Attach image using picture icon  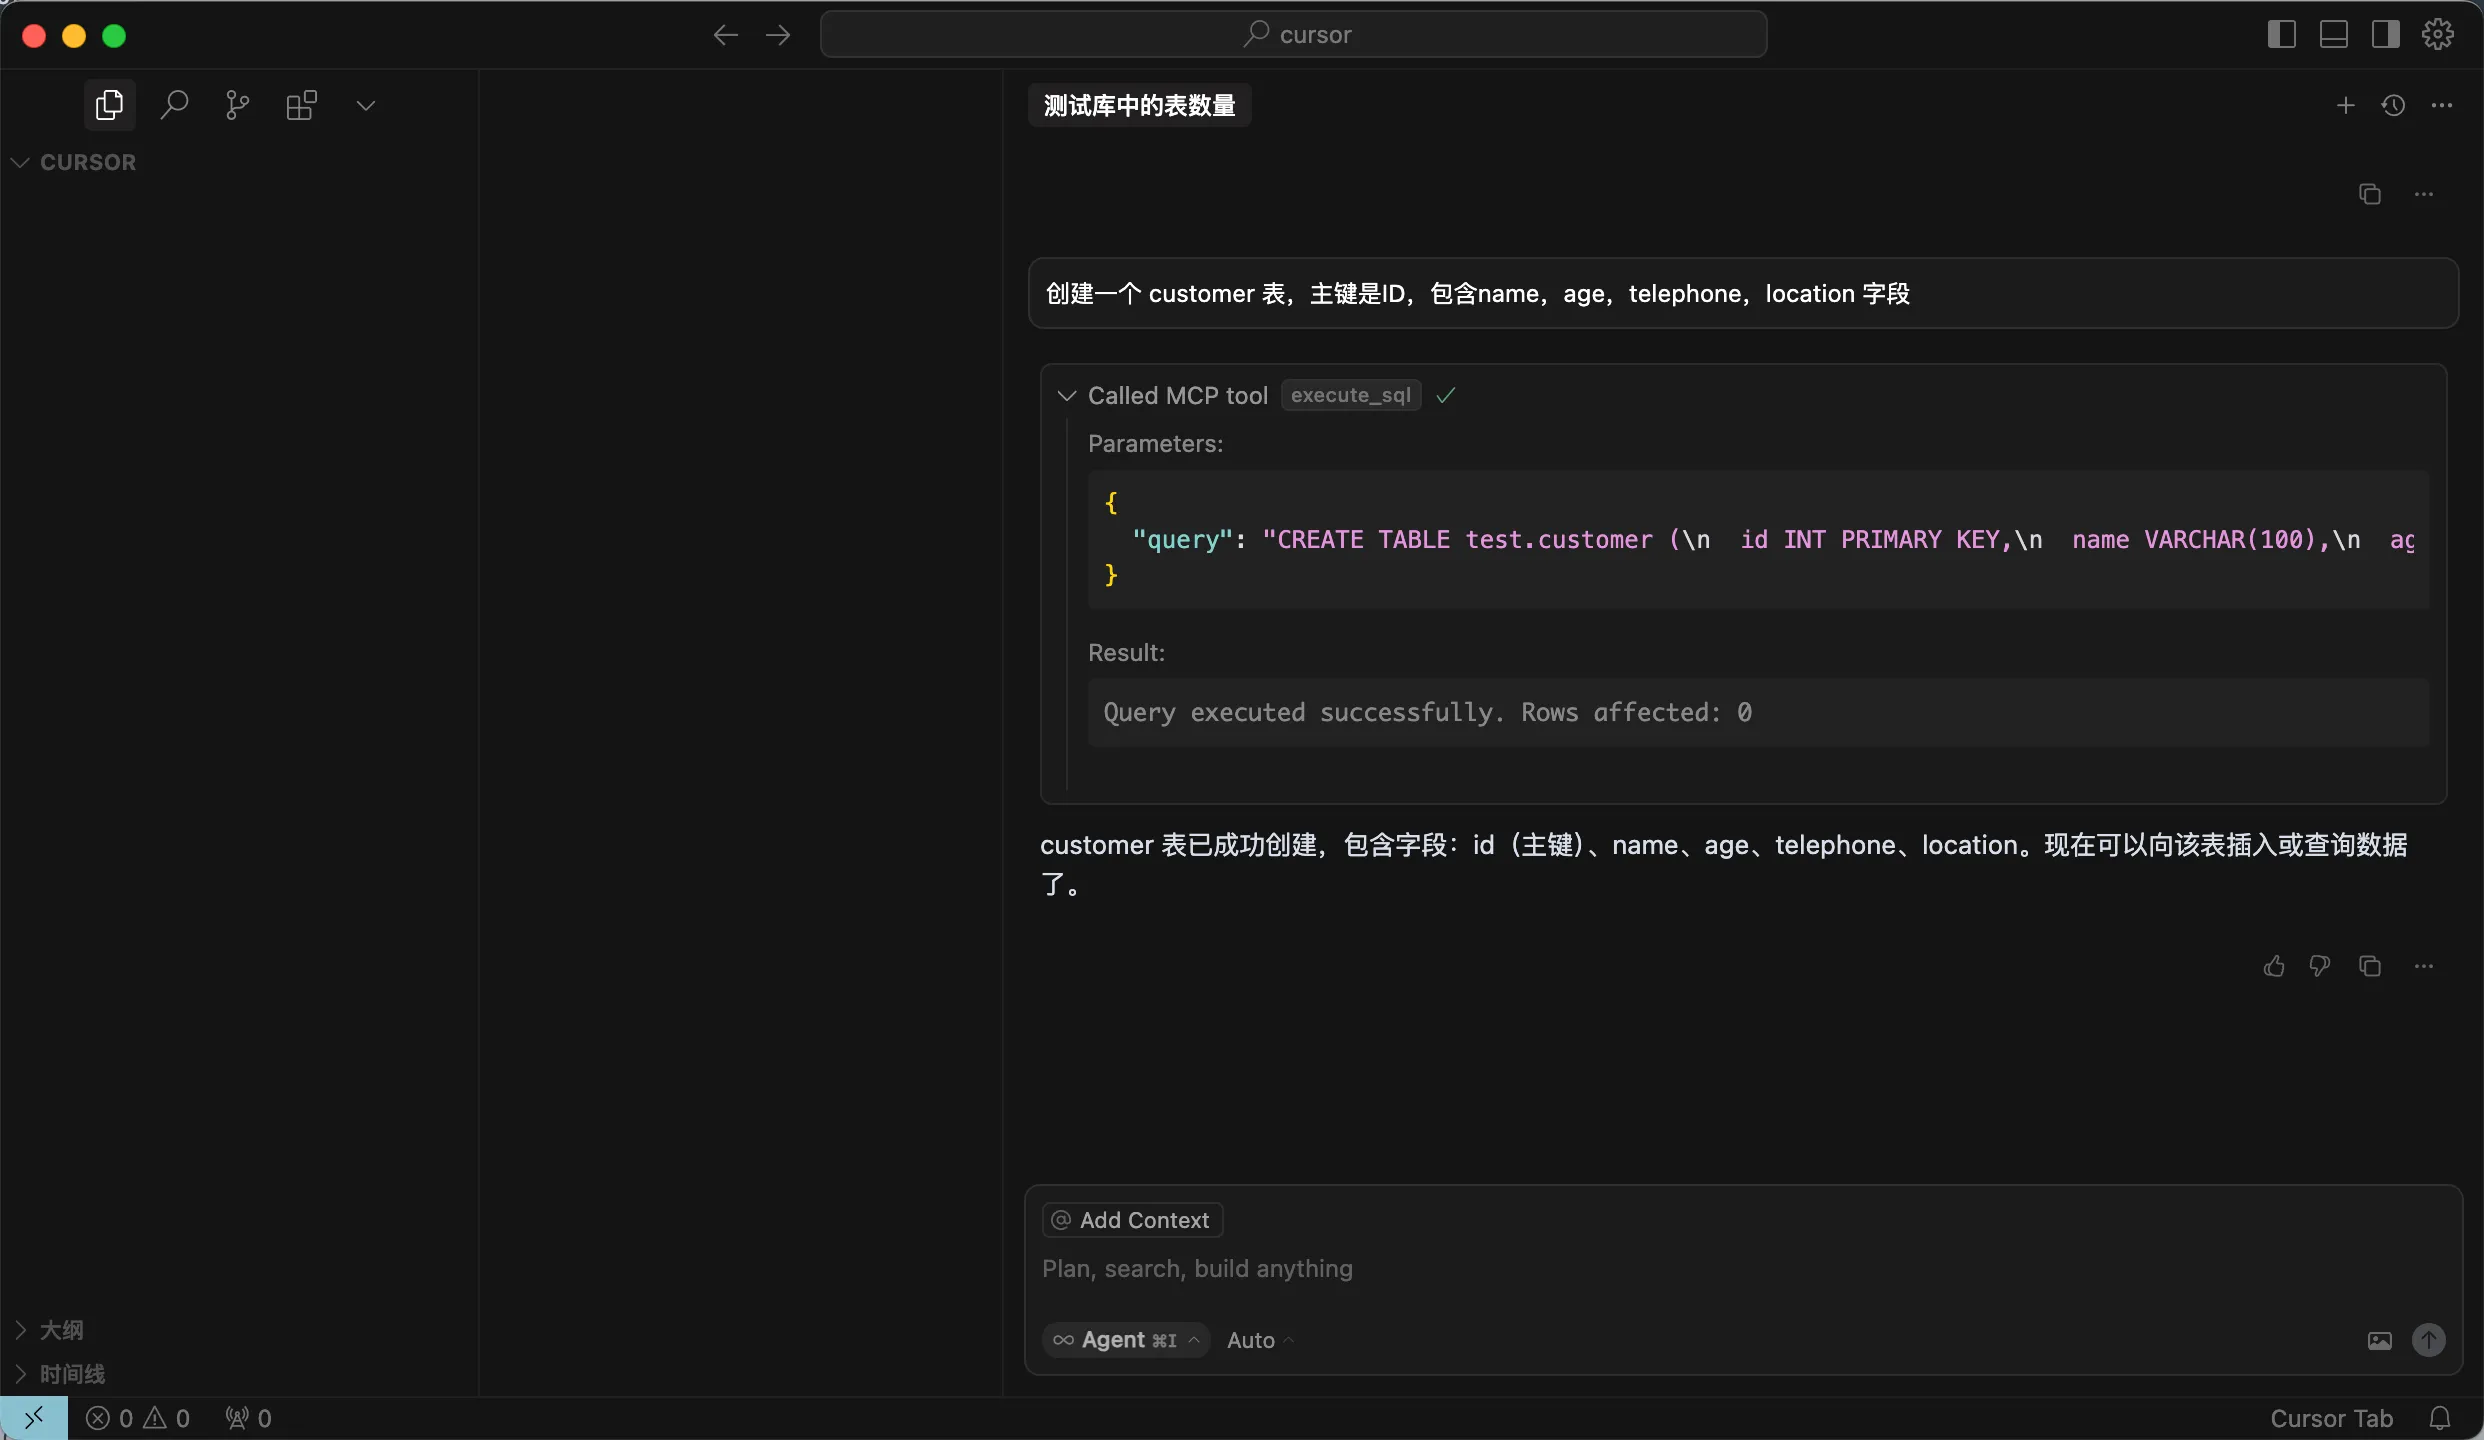pyautogui.click(x=2380, y=1341)
